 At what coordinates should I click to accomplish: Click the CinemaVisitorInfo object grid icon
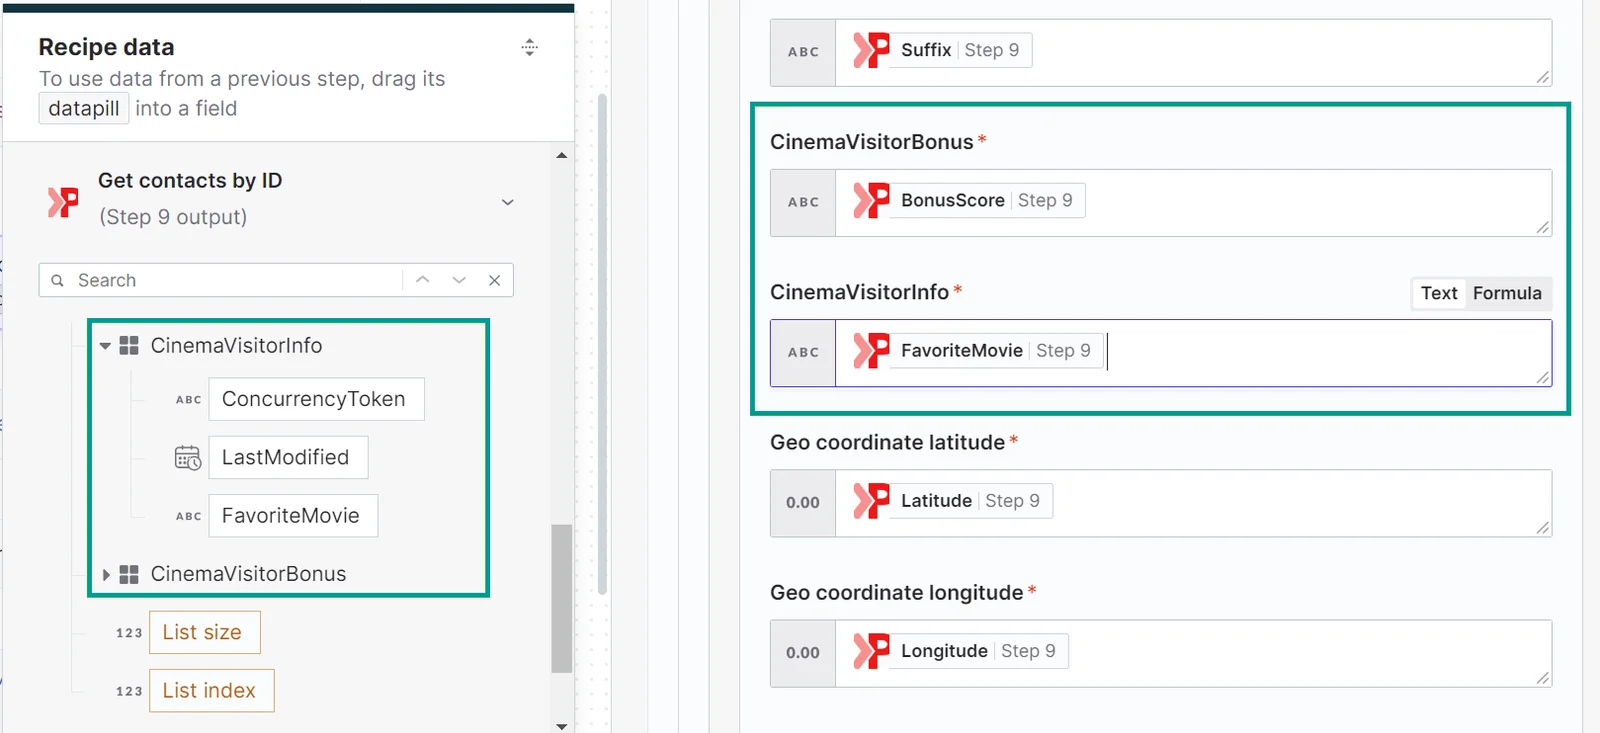click(x=129, y=346)
